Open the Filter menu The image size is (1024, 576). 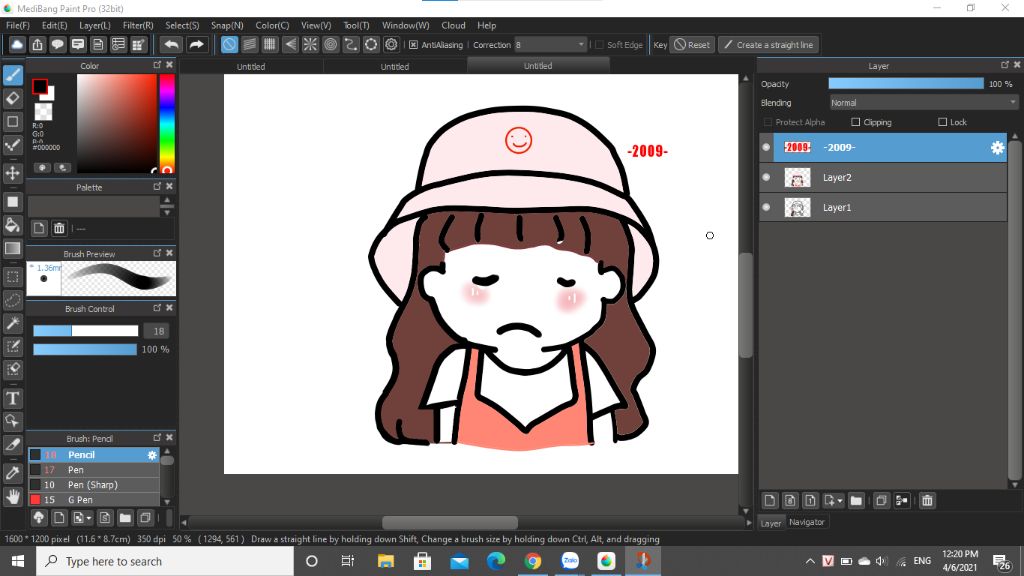(138, 25)
